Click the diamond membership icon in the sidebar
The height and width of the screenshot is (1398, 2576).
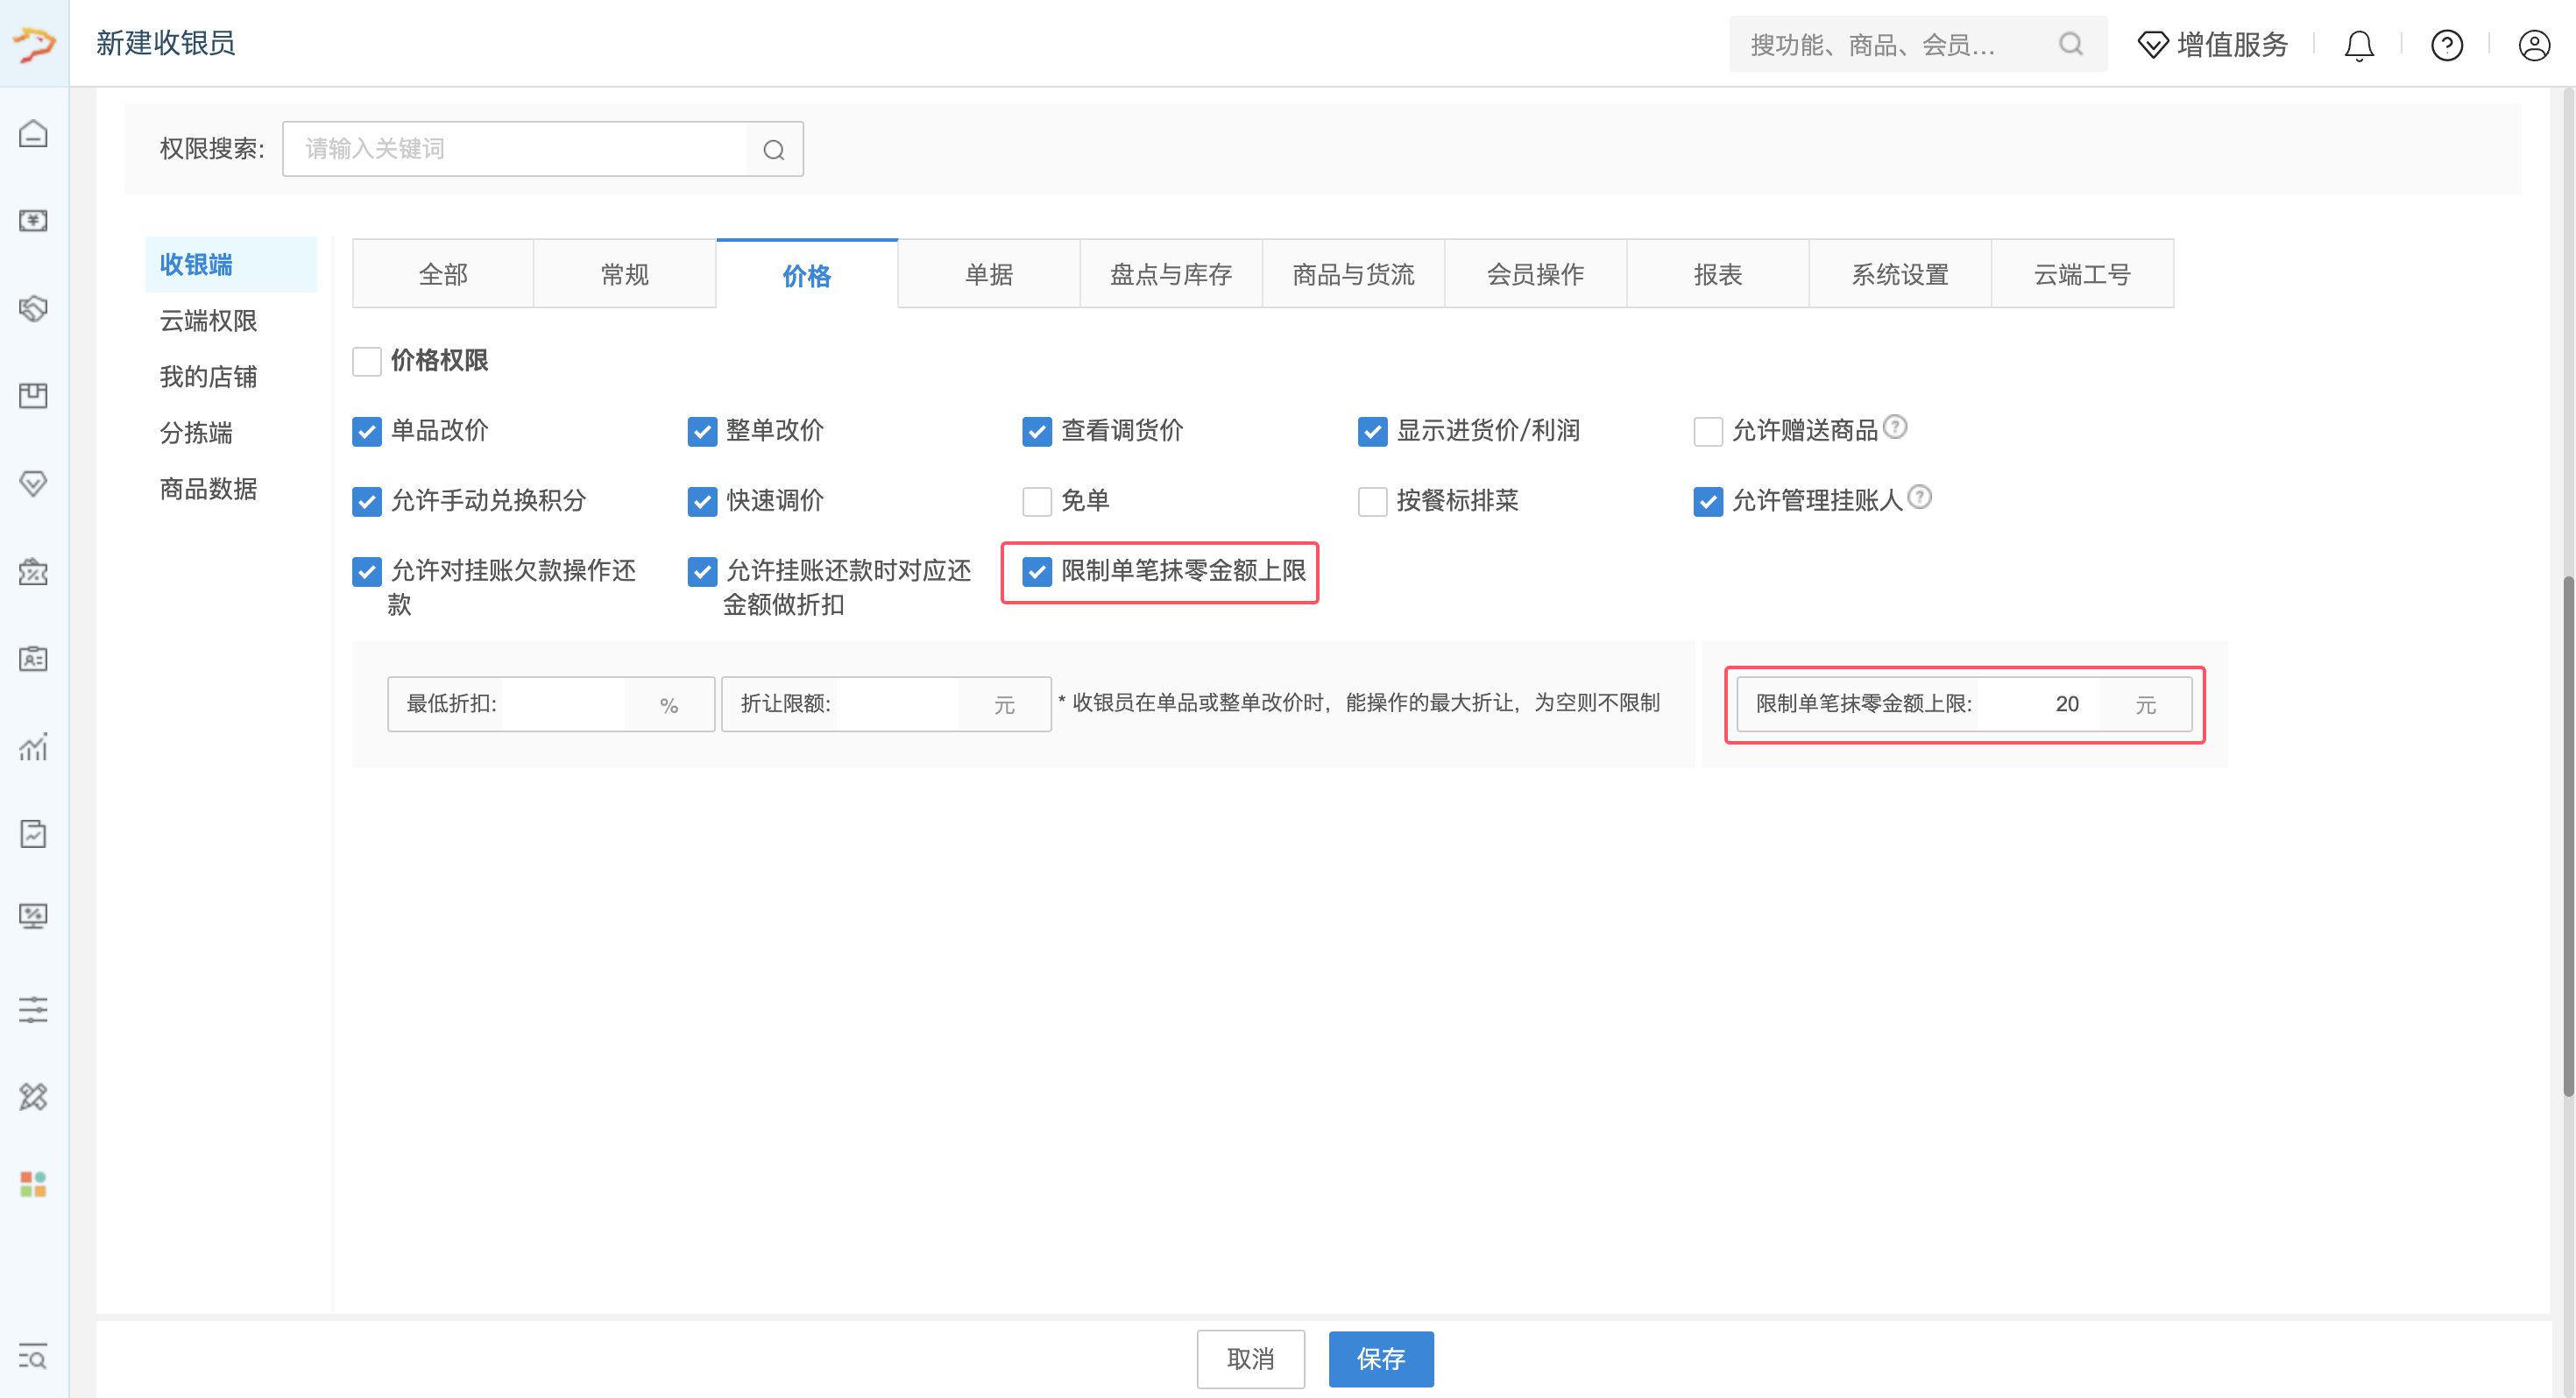[x=33, y=484]
